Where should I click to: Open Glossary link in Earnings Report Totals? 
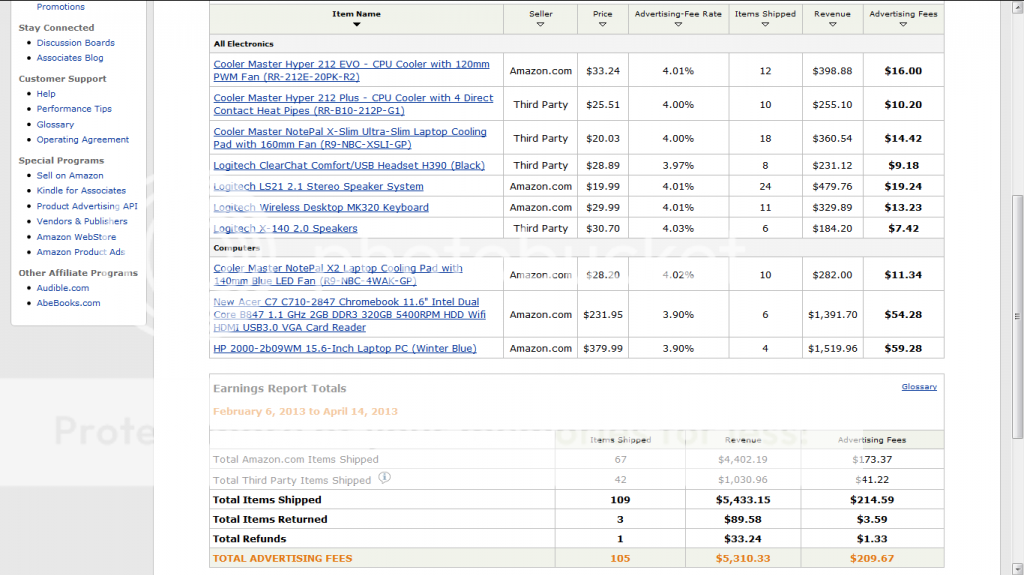918,387
